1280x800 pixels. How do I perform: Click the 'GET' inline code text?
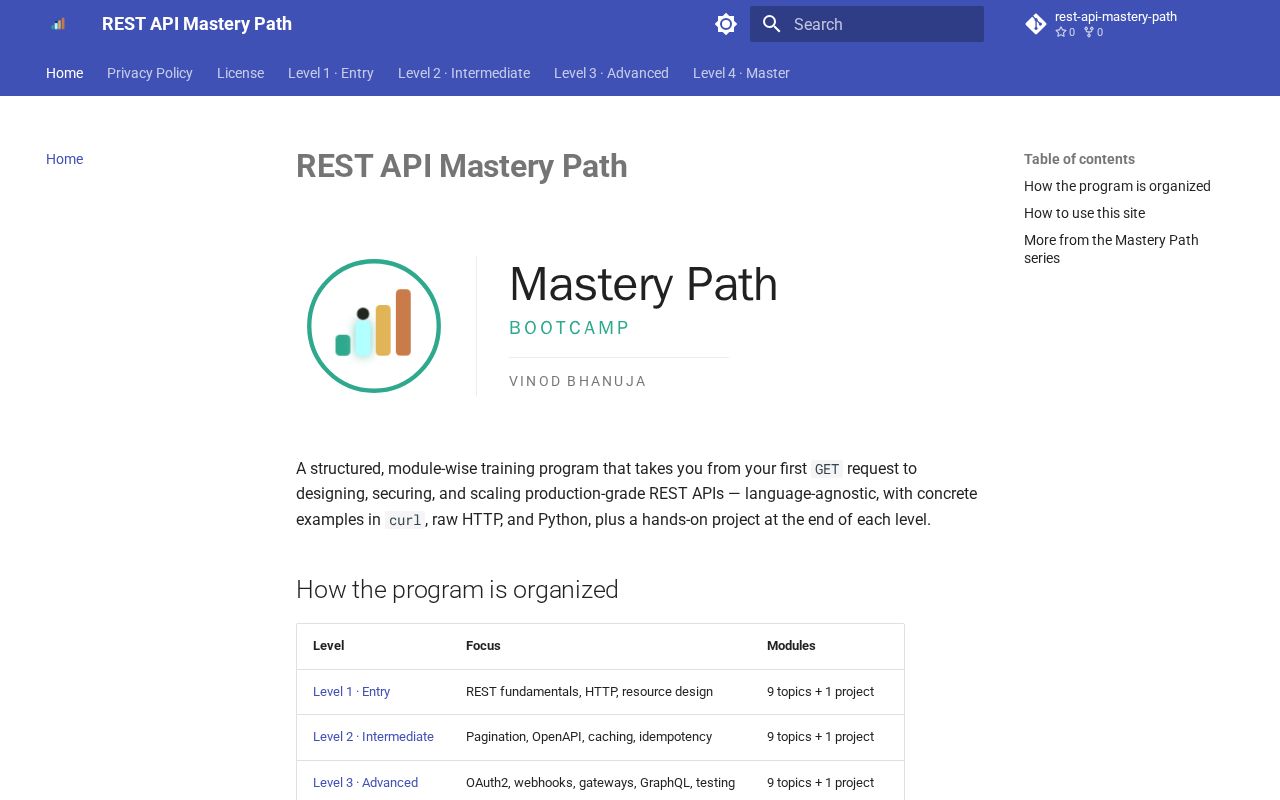pos(827,469)
